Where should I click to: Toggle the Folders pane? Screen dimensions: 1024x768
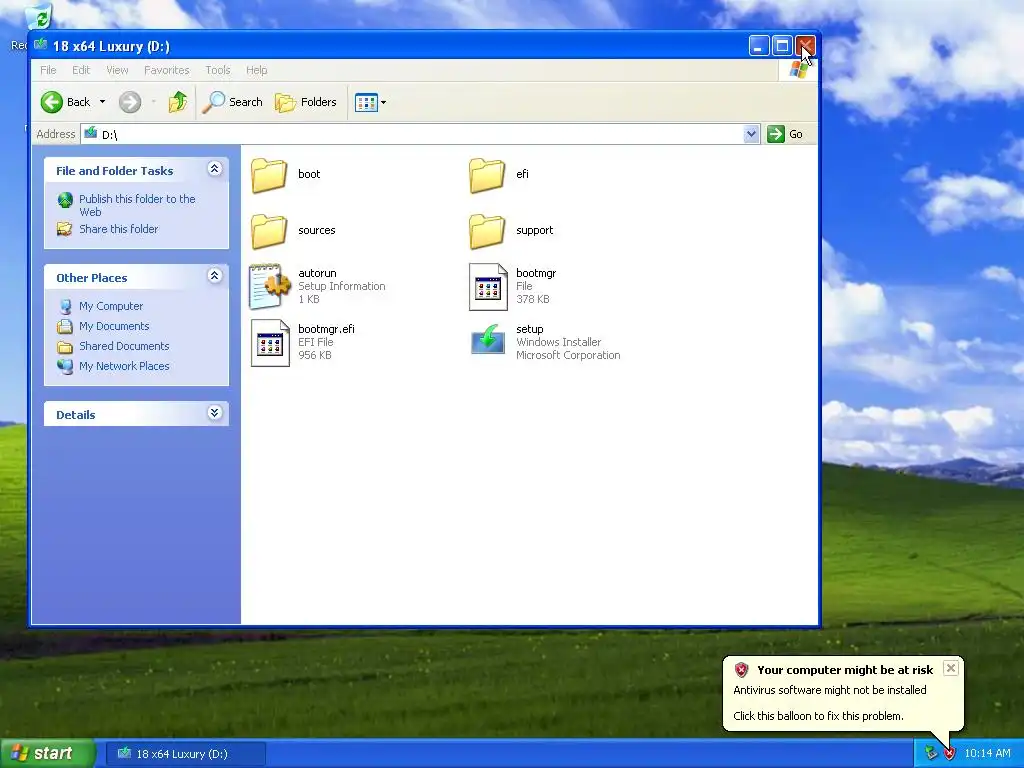pos(306,102)
